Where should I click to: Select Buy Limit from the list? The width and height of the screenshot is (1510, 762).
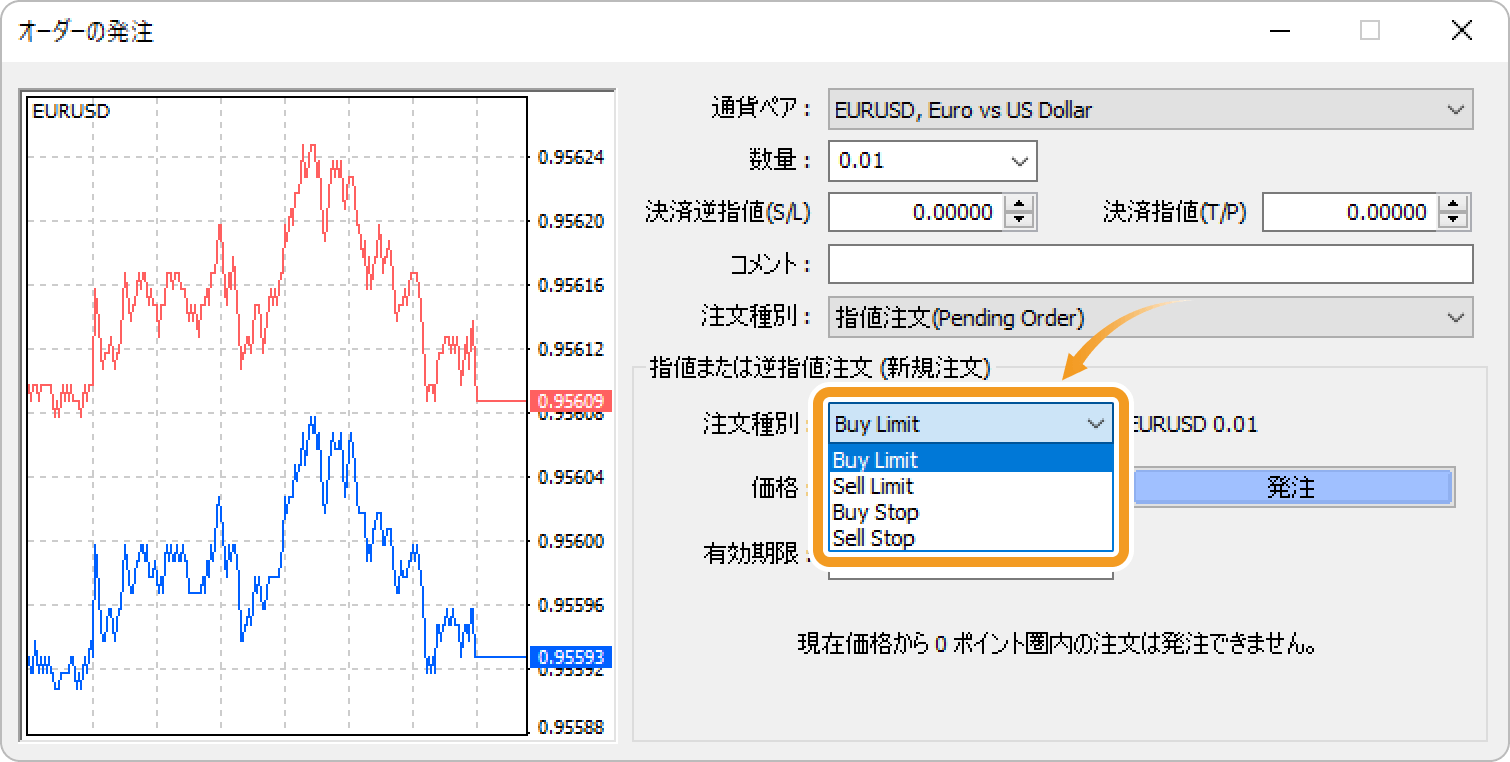[970, 460]
